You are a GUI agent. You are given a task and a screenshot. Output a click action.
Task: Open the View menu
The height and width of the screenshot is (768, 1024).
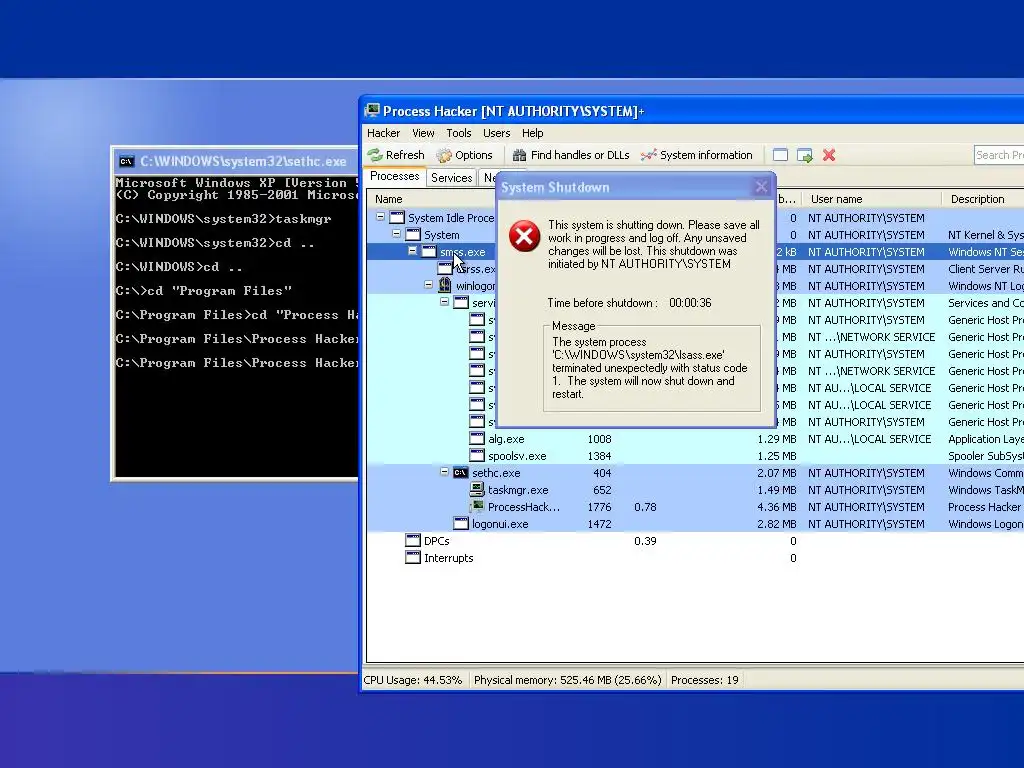[x=423, y=133]
